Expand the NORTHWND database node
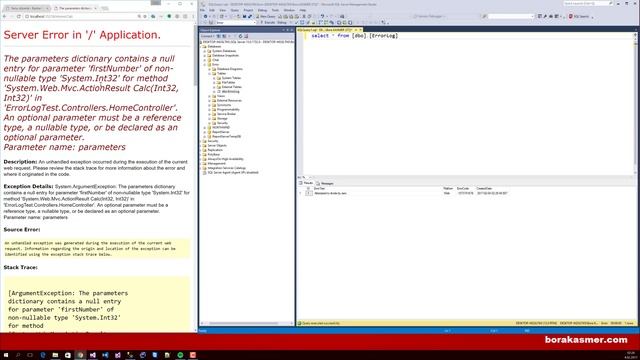640x360 pixels. (x=205, y=127)
